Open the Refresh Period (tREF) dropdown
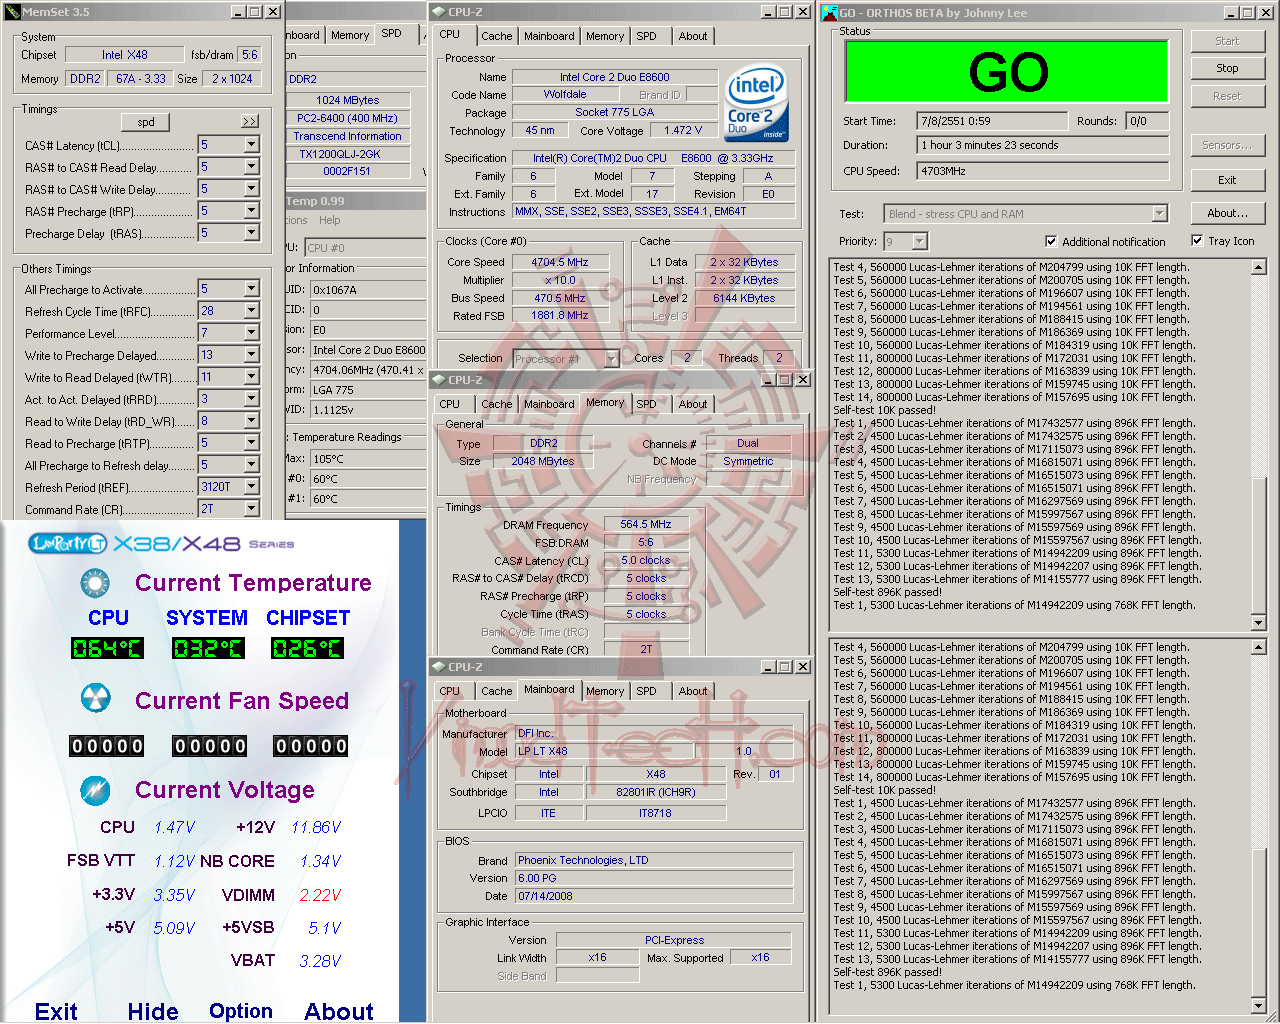The image size is (1280, 1024). point(251,487)
